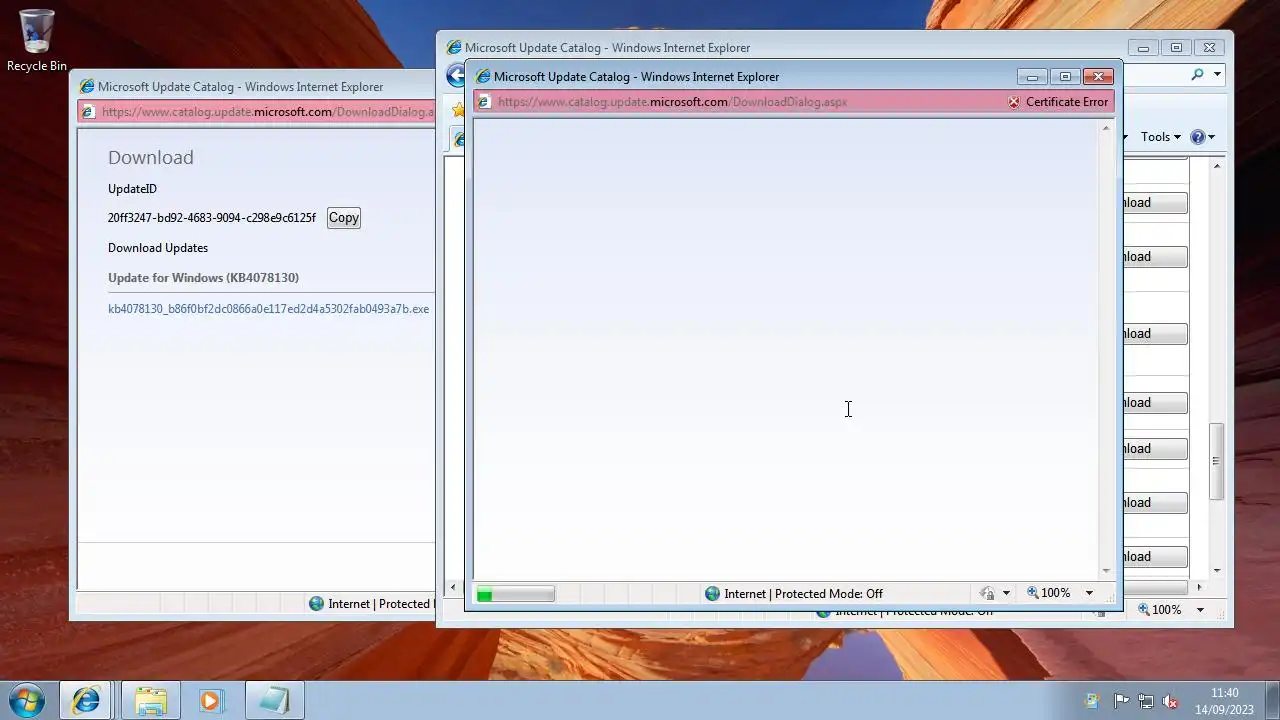The image size is (1280, 720).
Task: Click the 'Download' heading in left window
Action: click(x=151, y=157)
